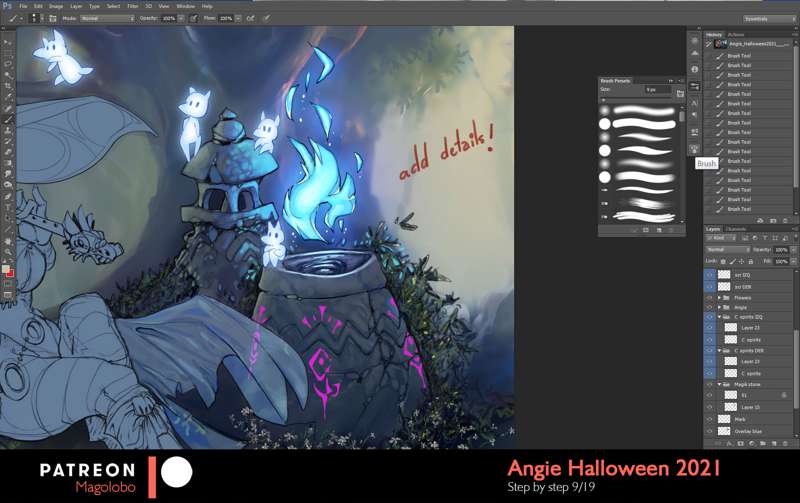800x503 pixels.
Task: Expand the Angie layer group
Action: 719,307
